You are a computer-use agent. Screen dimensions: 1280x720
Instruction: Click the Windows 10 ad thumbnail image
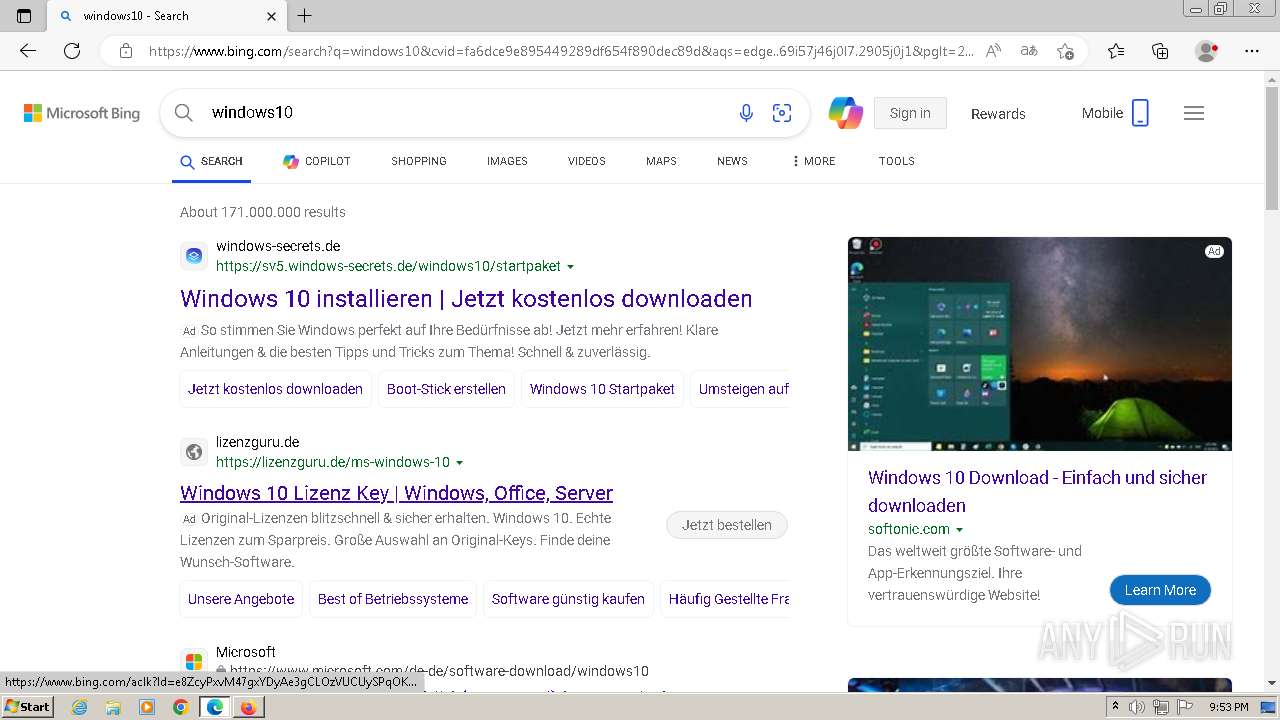click(1040, 344)
